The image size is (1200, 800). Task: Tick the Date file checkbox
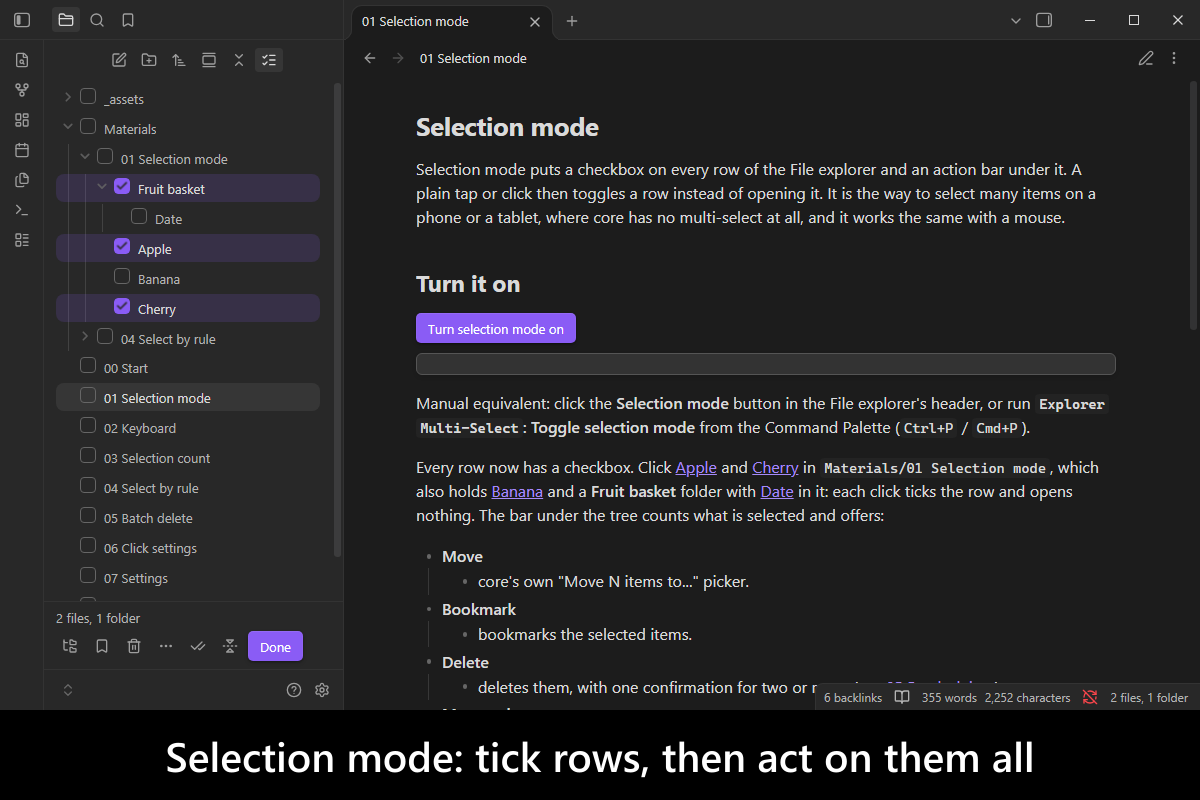click(x=139, y=217)
